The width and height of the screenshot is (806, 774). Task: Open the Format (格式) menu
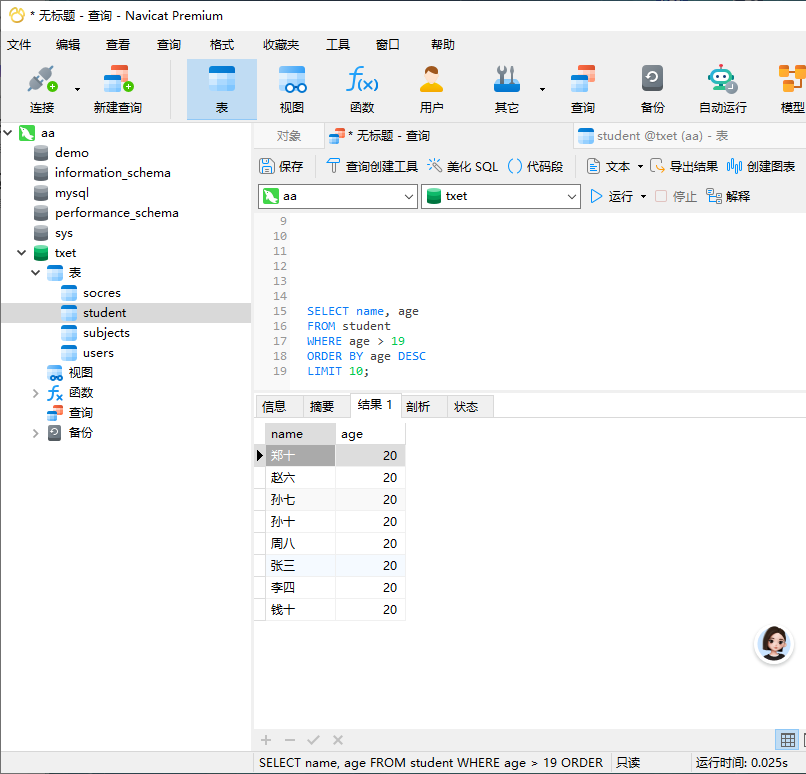222,45
